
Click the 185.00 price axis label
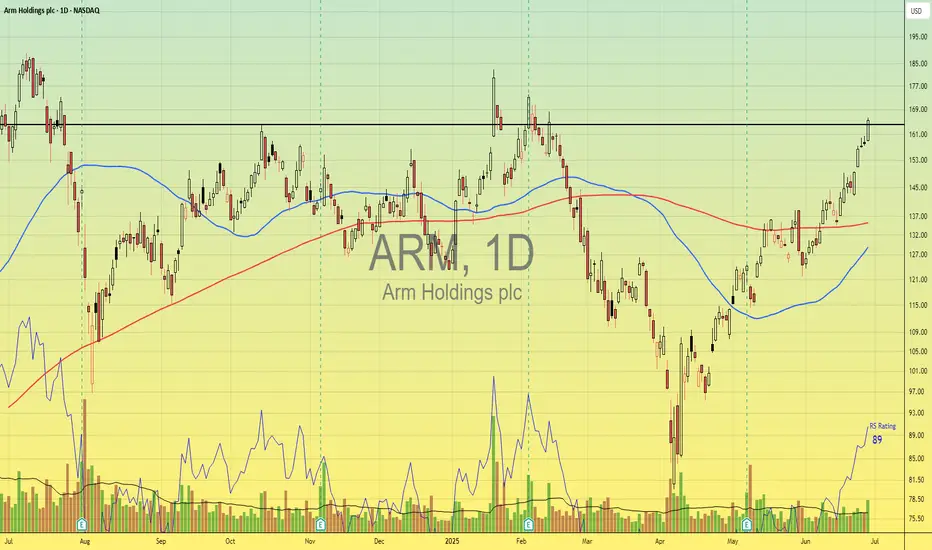[x=917, y=64]
